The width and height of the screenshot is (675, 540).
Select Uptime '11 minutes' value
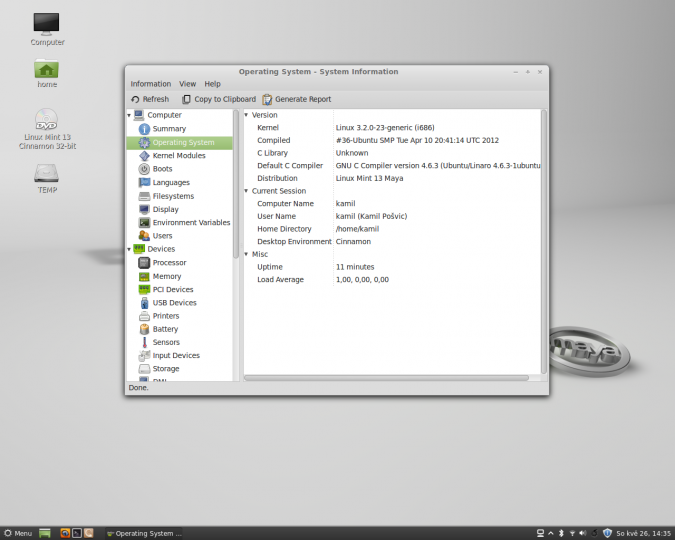click(355, 267)
